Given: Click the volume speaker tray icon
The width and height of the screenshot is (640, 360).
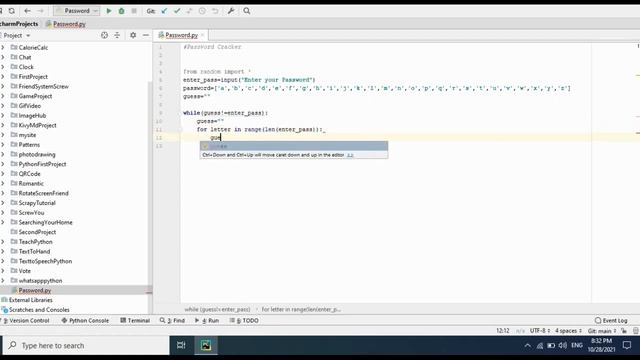Looking at the screenshot, I should point(562,346).
